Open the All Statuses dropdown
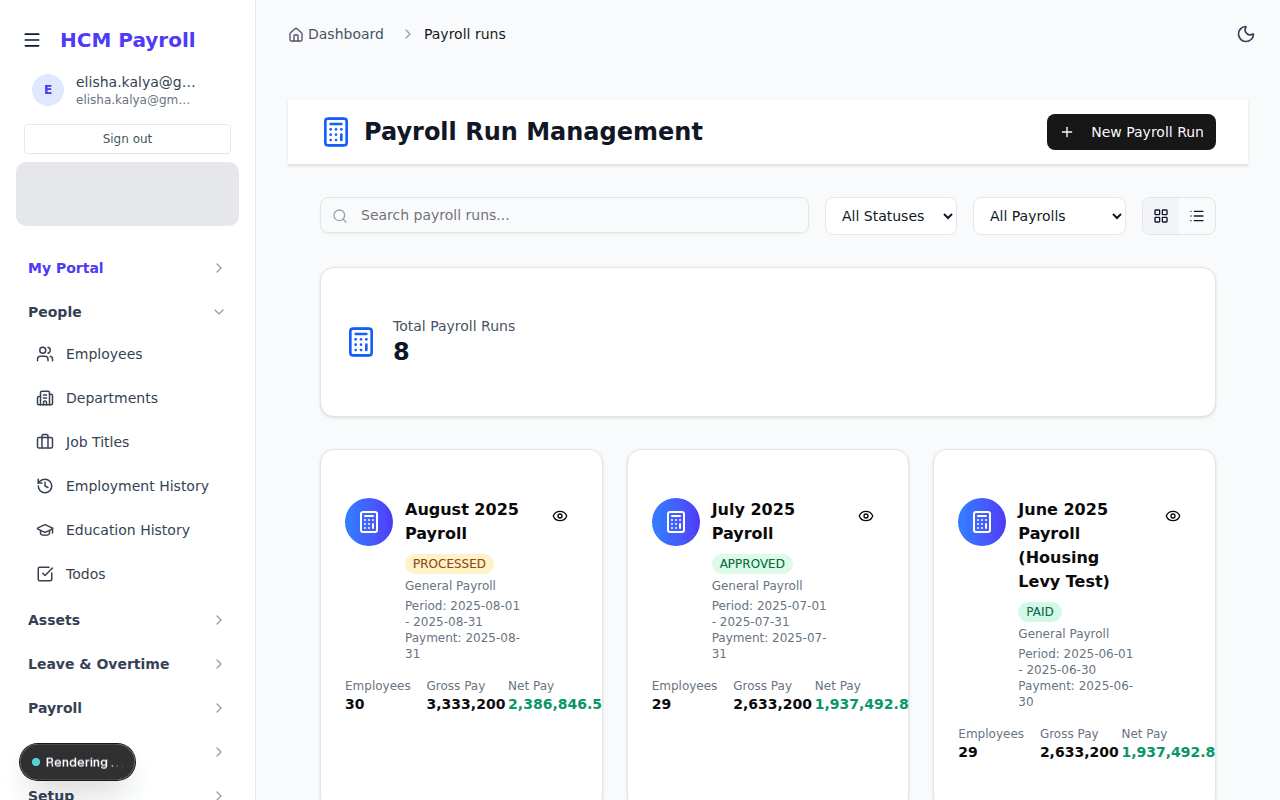Viewport: 1280px width, 800px height. pos(890,215)
